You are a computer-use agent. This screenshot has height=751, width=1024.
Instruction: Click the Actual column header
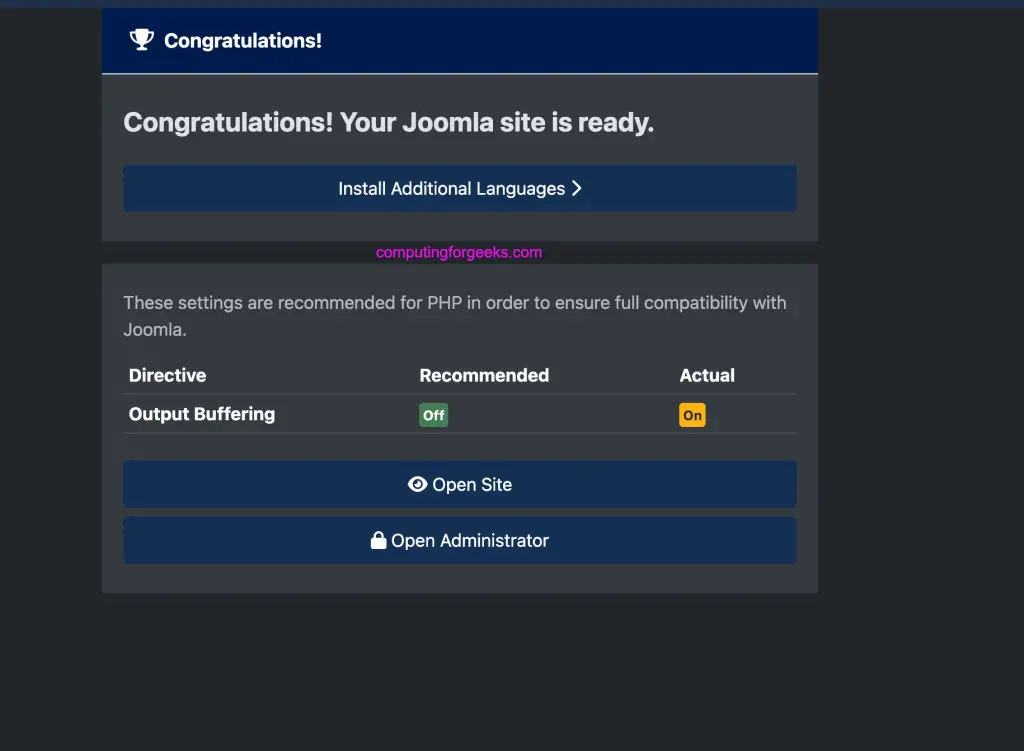707,376
